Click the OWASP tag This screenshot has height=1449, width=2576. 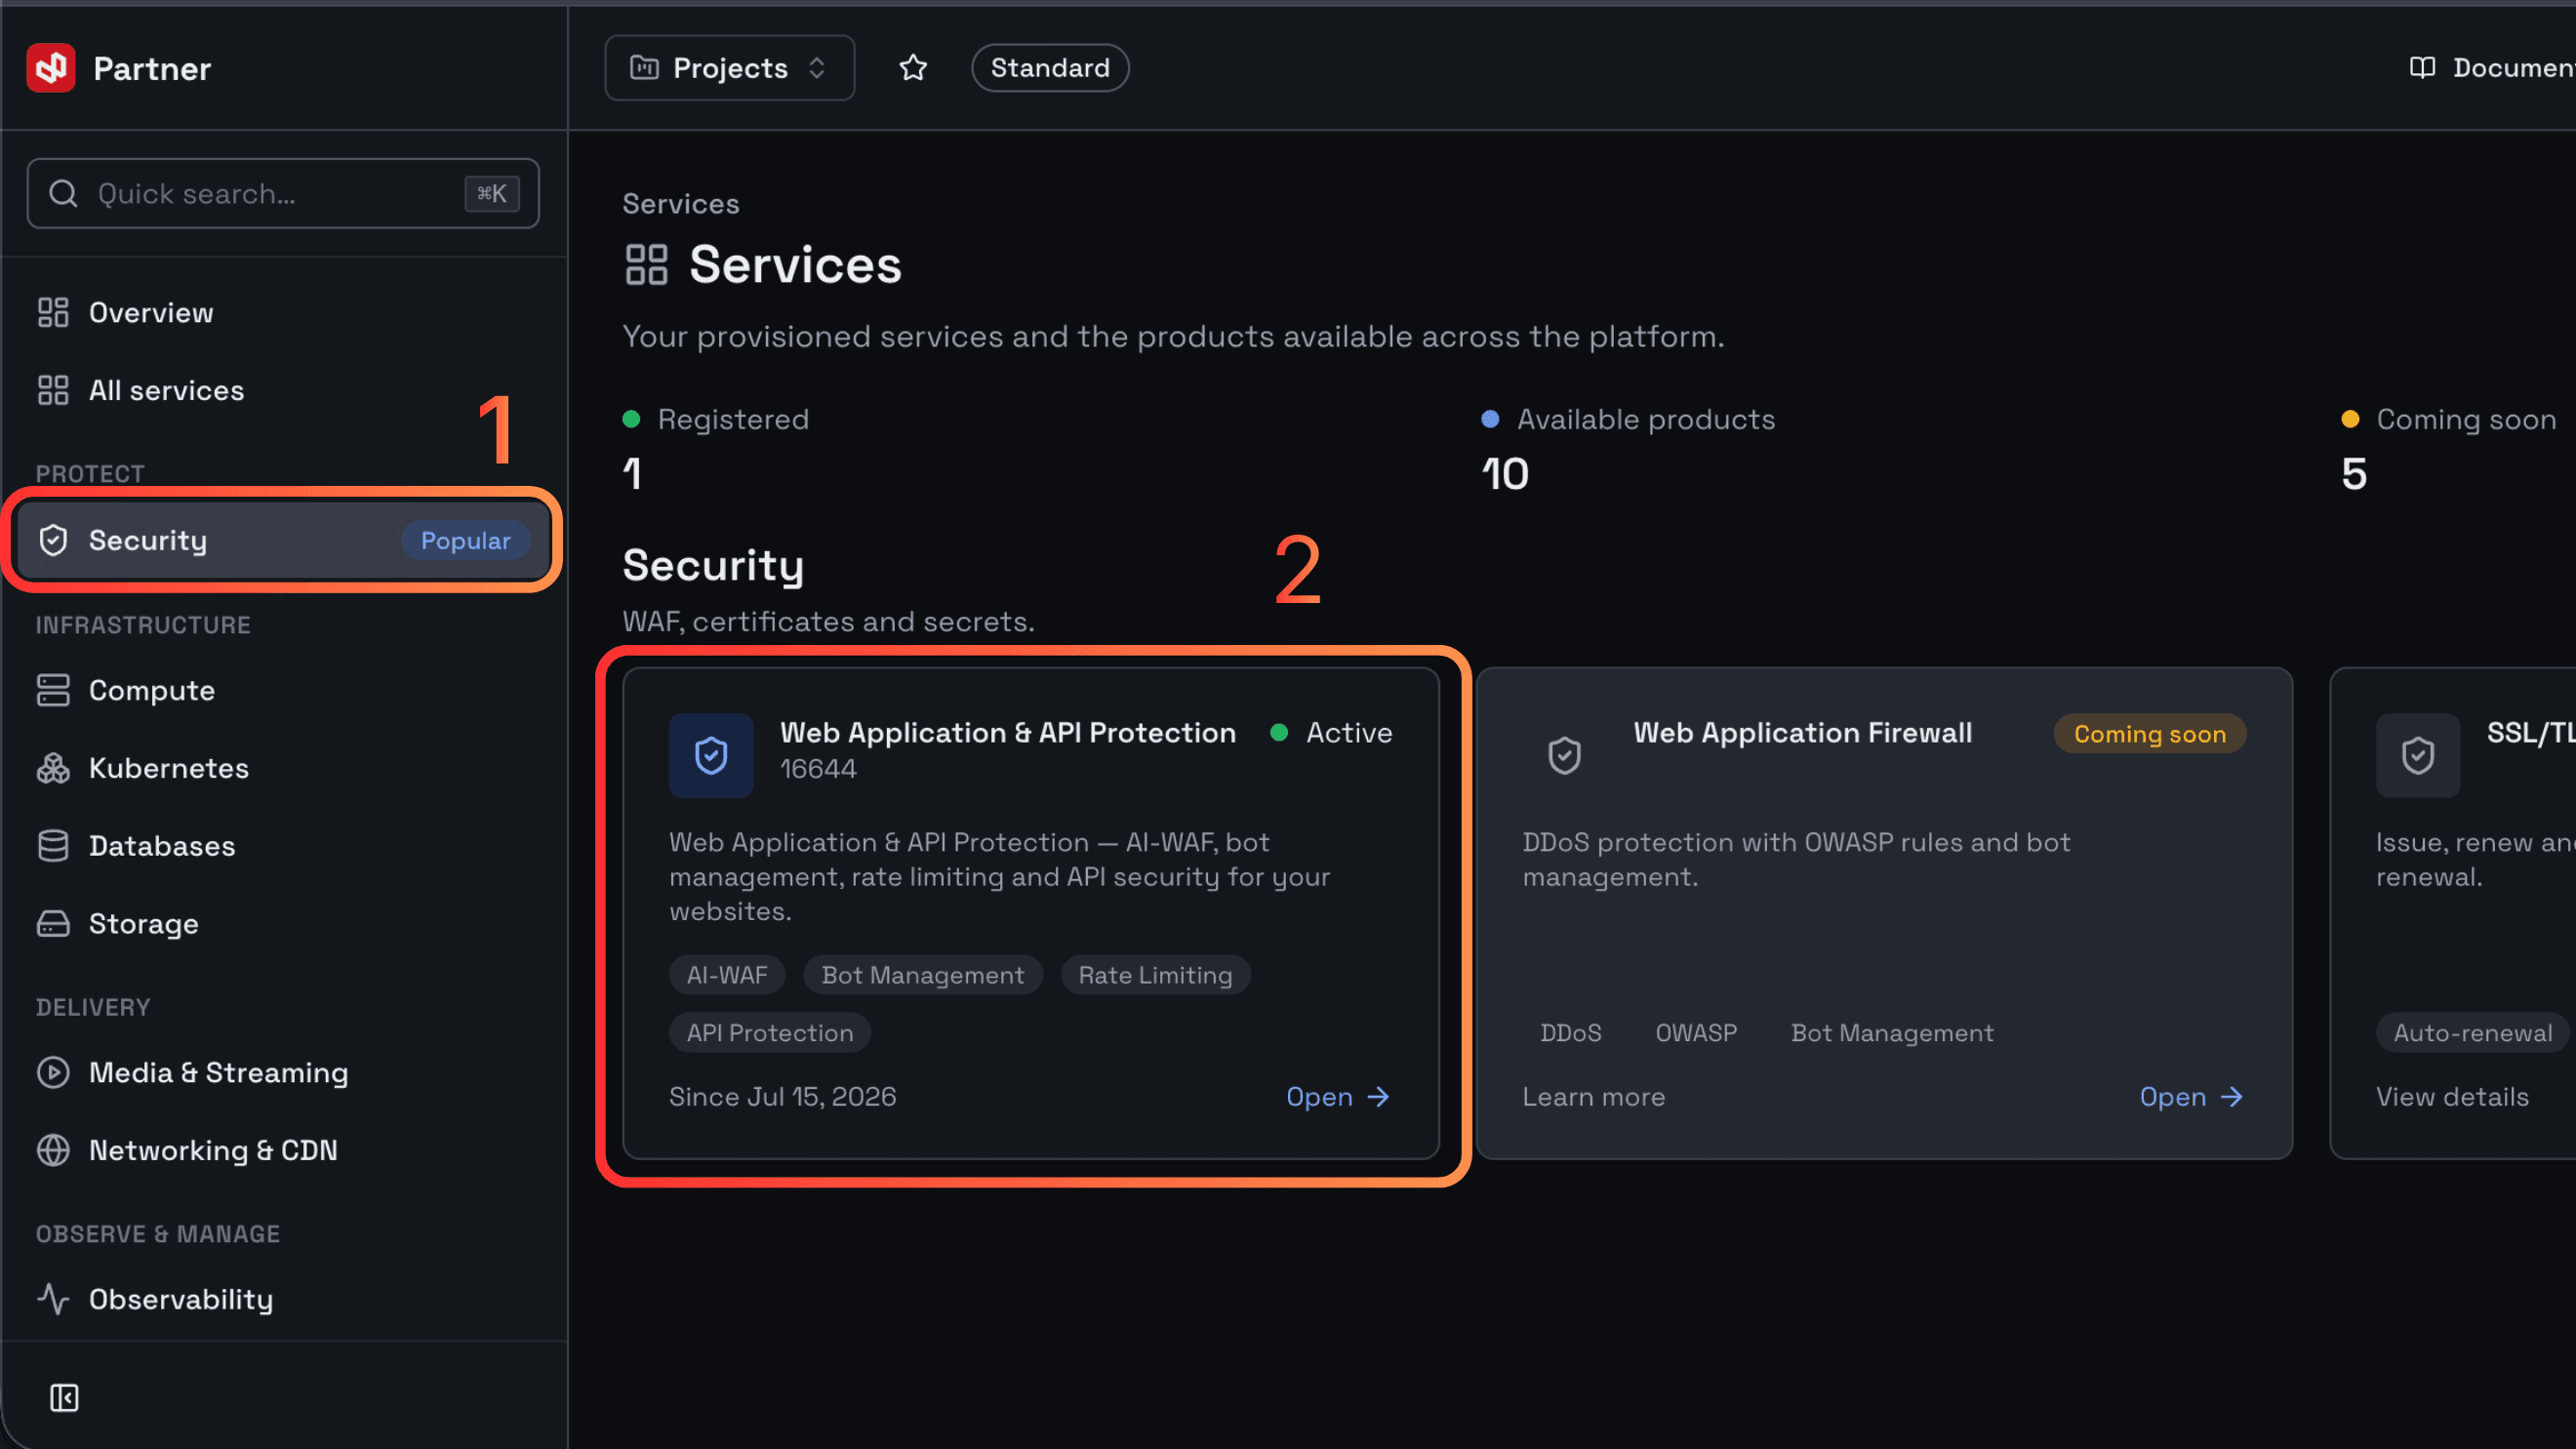(1696, 1034)
